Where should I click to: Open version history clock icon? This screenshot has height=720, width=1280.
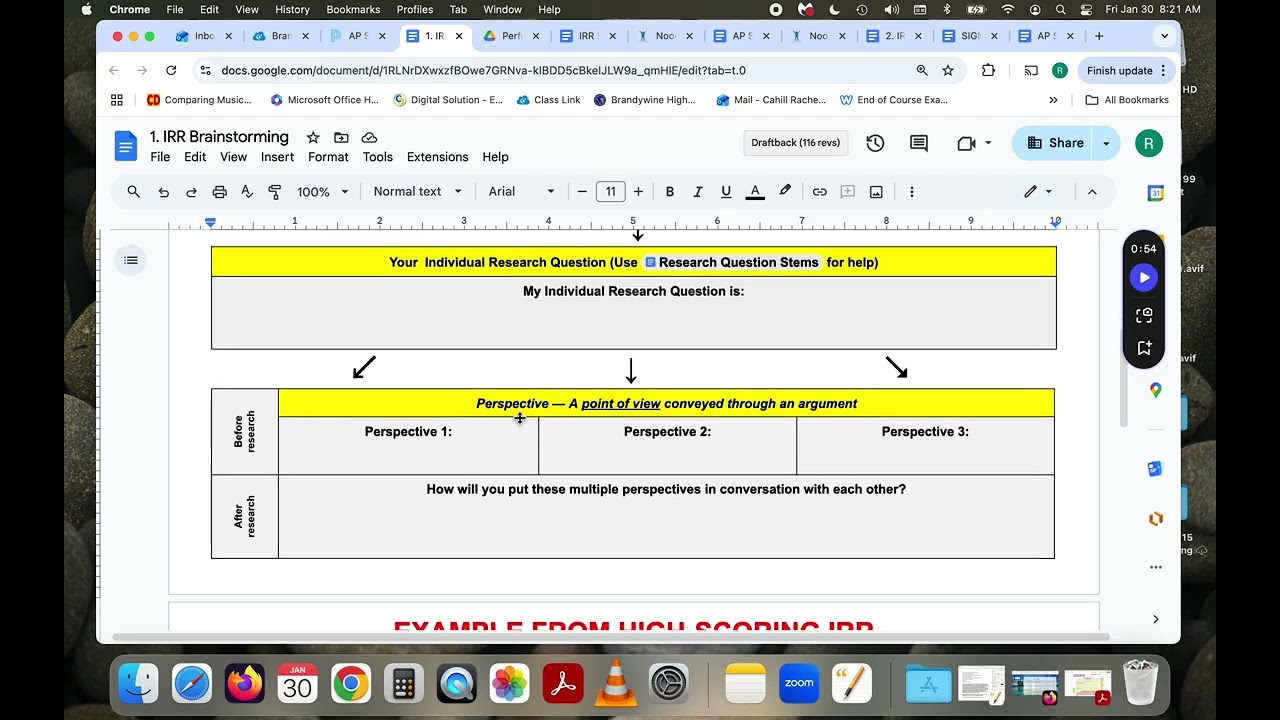point(875,143)
